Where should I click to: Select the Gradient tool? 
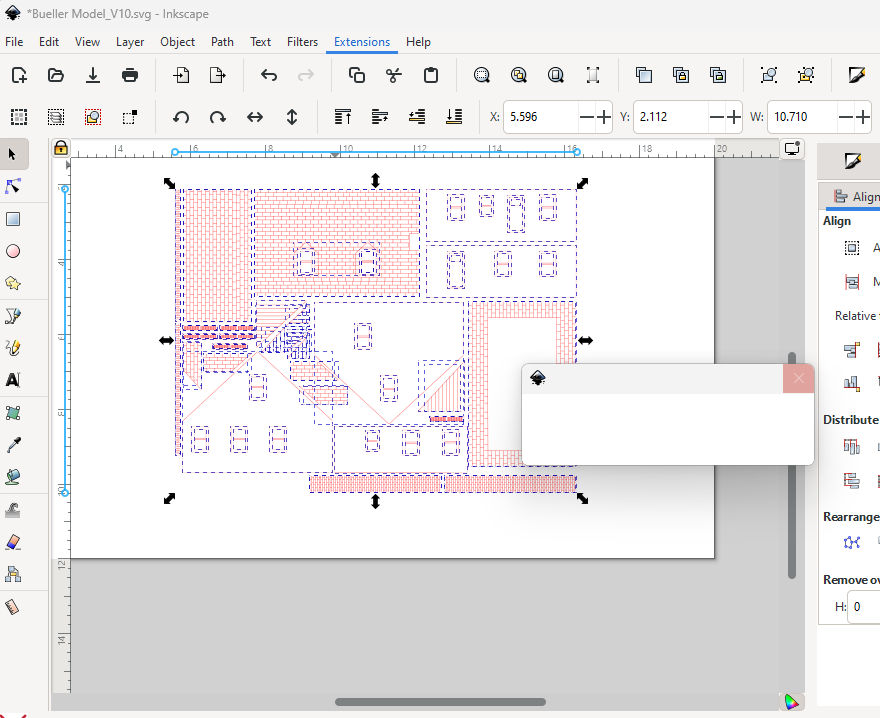(13, 413)
